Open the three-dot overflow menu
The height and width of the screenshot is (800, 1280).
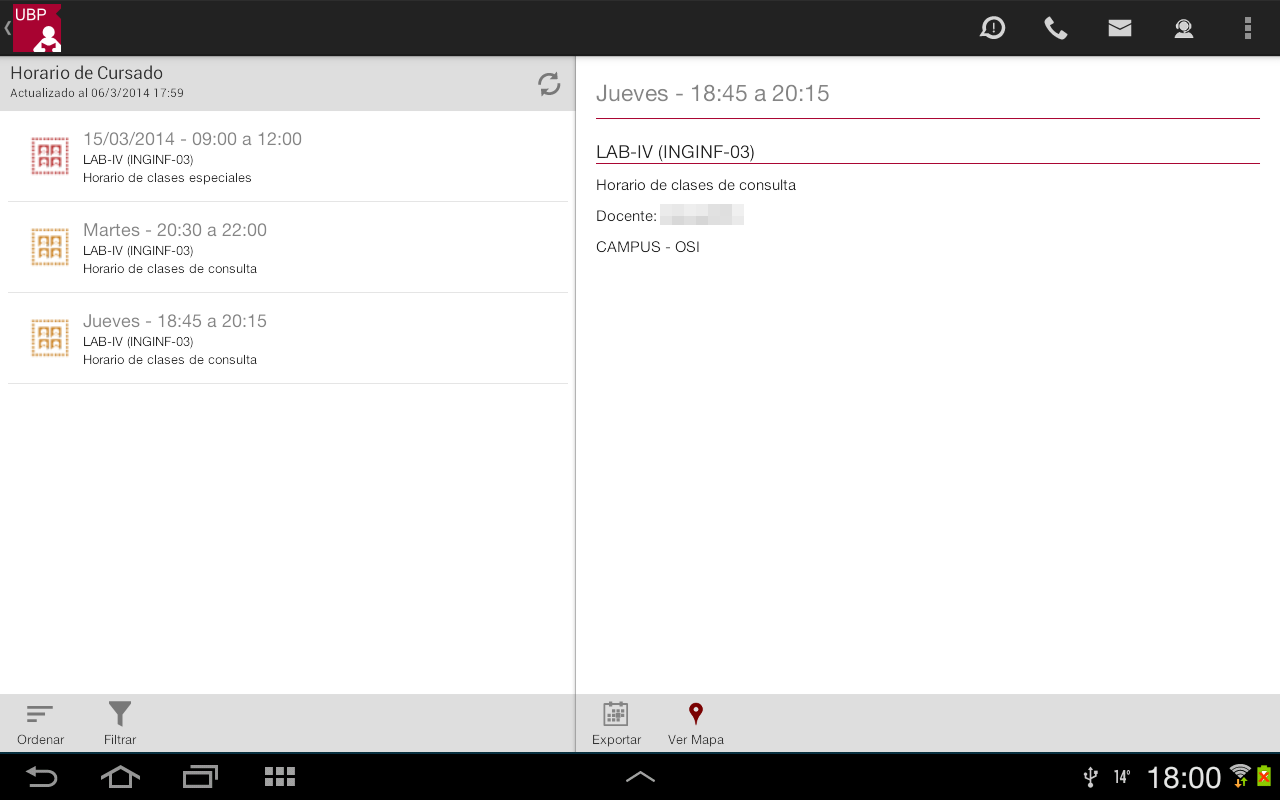1248,28
